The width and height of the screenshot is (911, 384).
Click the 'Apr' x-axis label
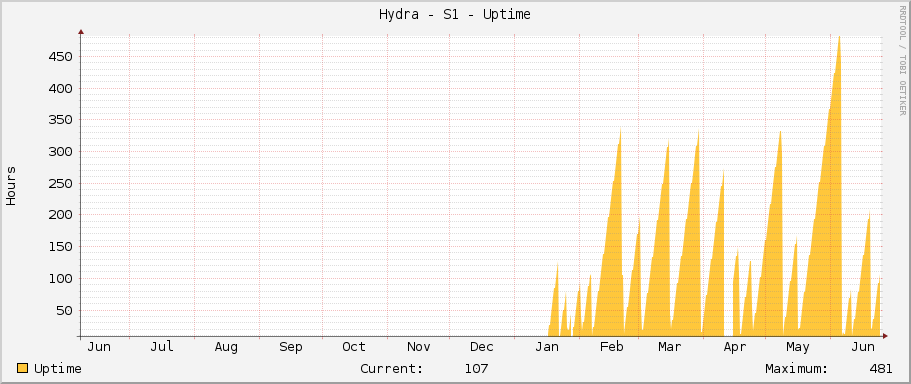point(734,347)
